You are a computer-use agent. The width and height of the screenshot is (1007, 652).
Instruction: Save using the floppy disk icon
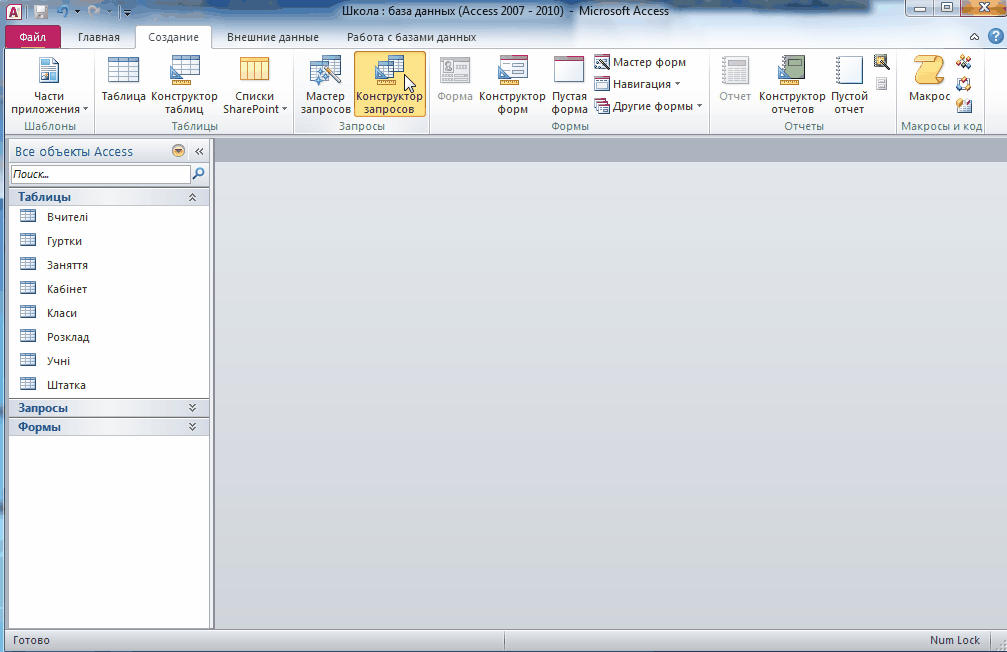[x=40, y=12]
